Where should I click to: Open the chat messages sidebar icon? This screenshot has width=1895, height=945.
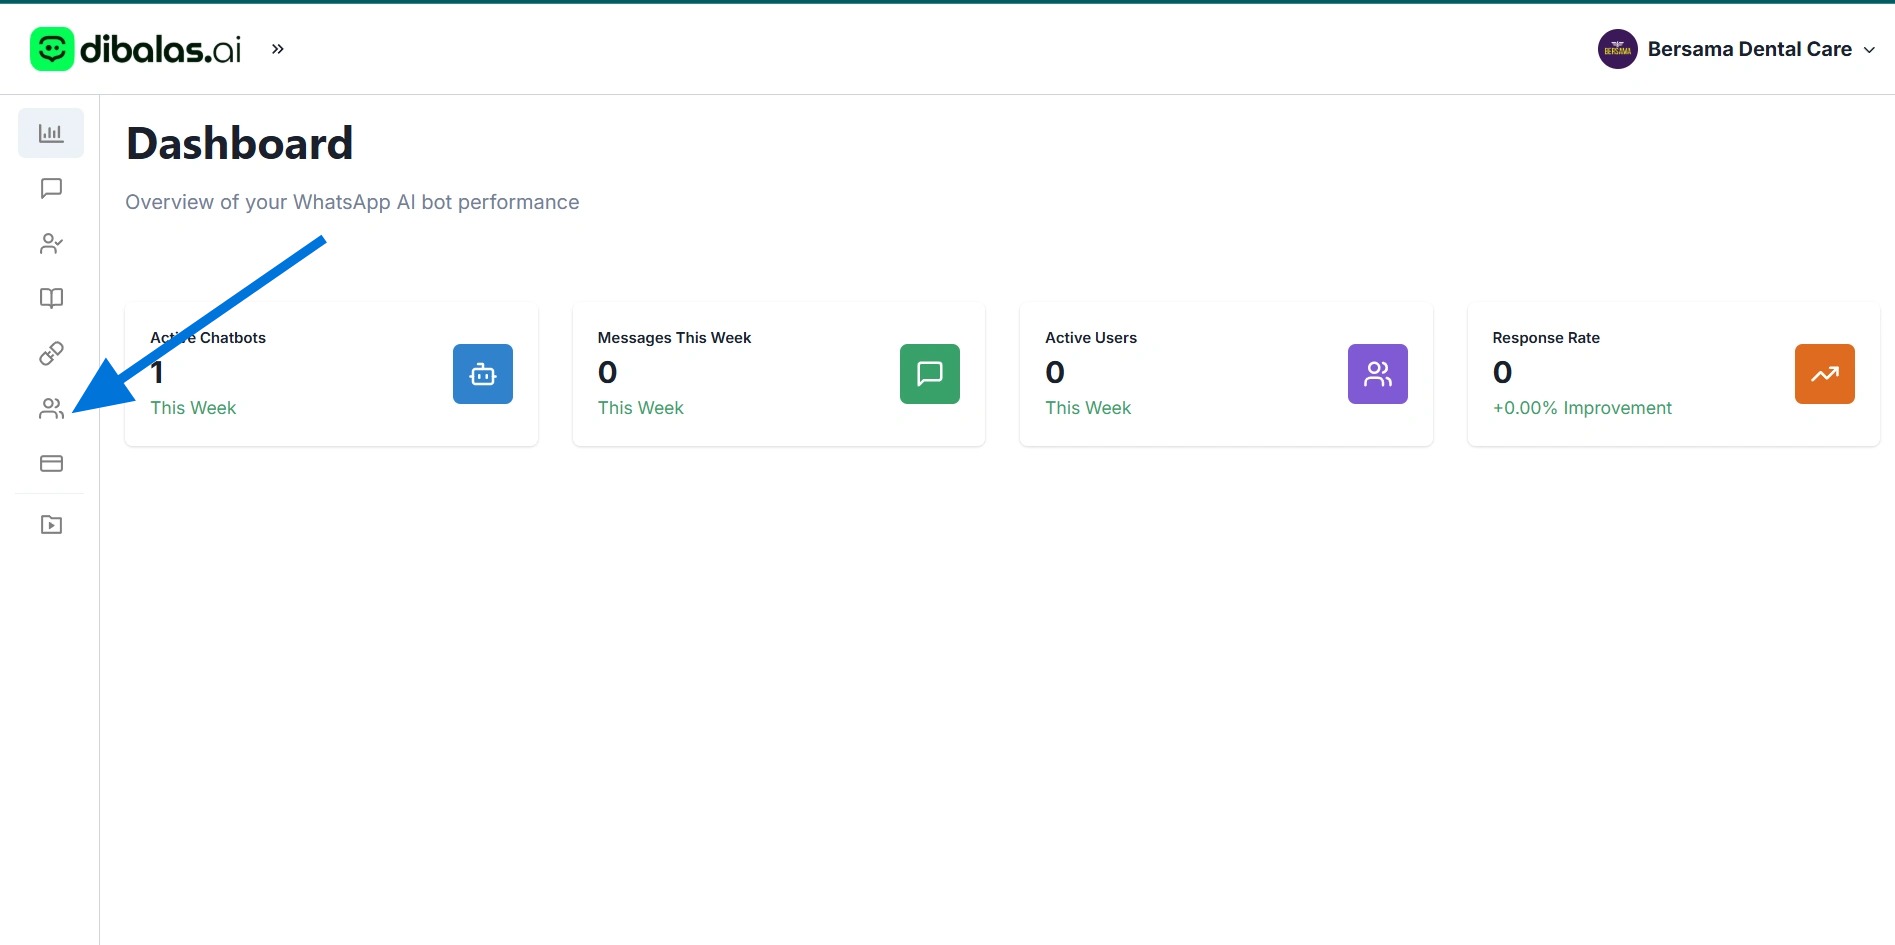(x=51, y=188)
